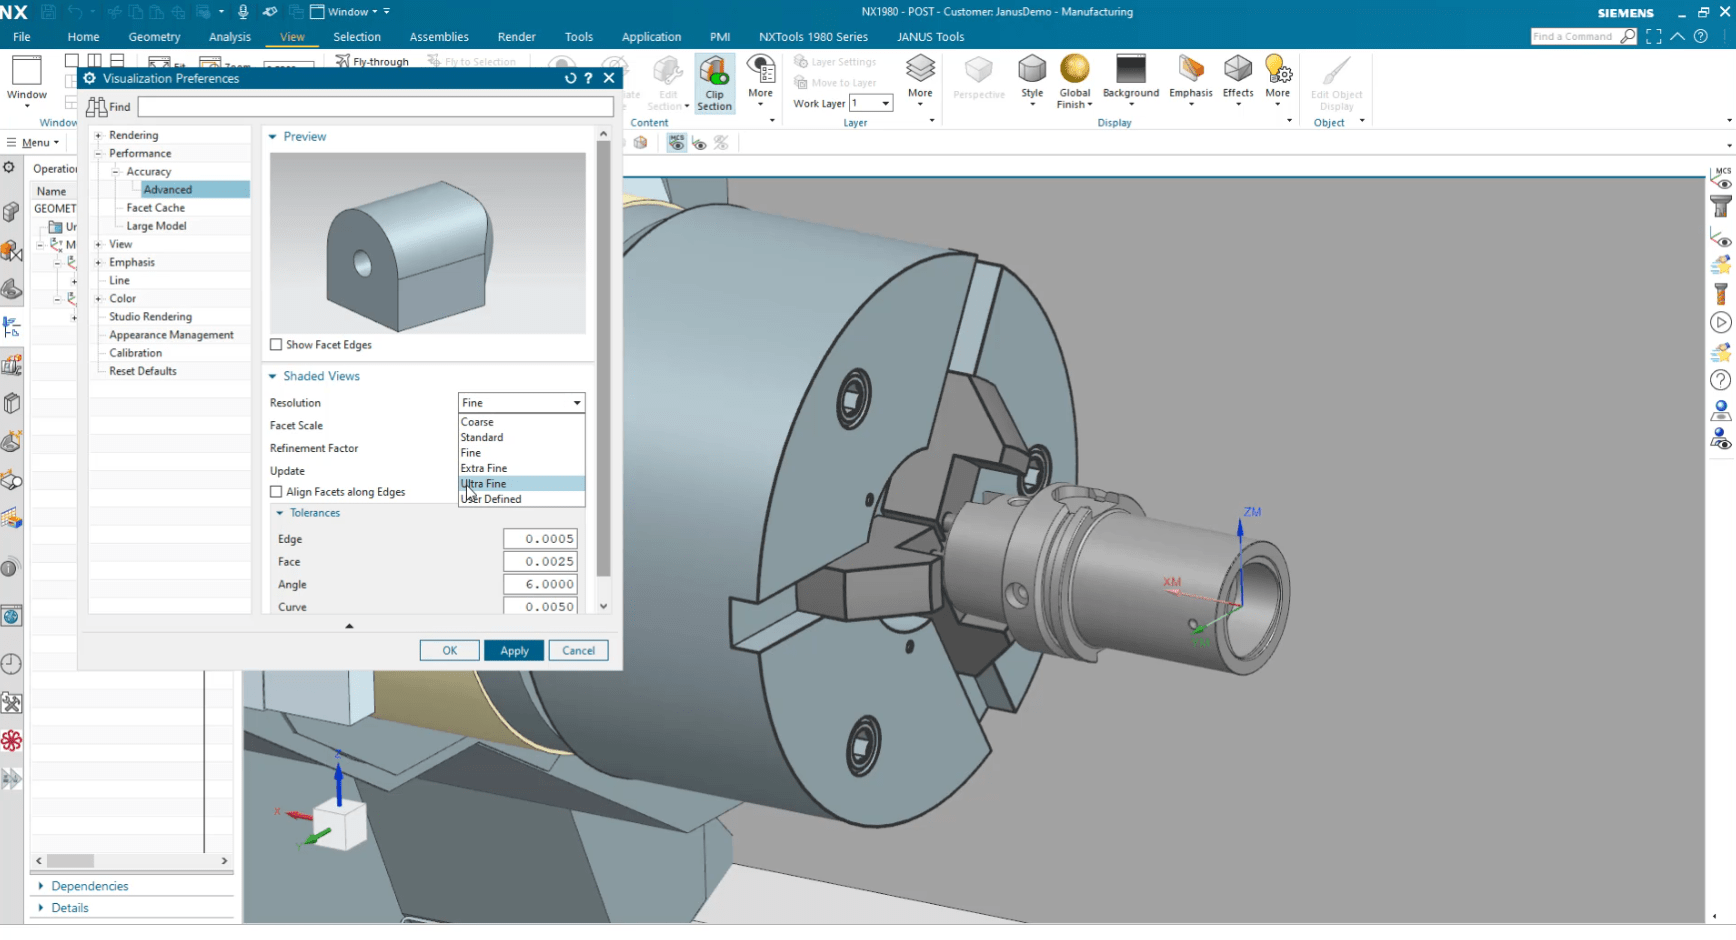Collapse the Preview section
The width and height of the screenshot is (1736, 940).
click(273, 137)
